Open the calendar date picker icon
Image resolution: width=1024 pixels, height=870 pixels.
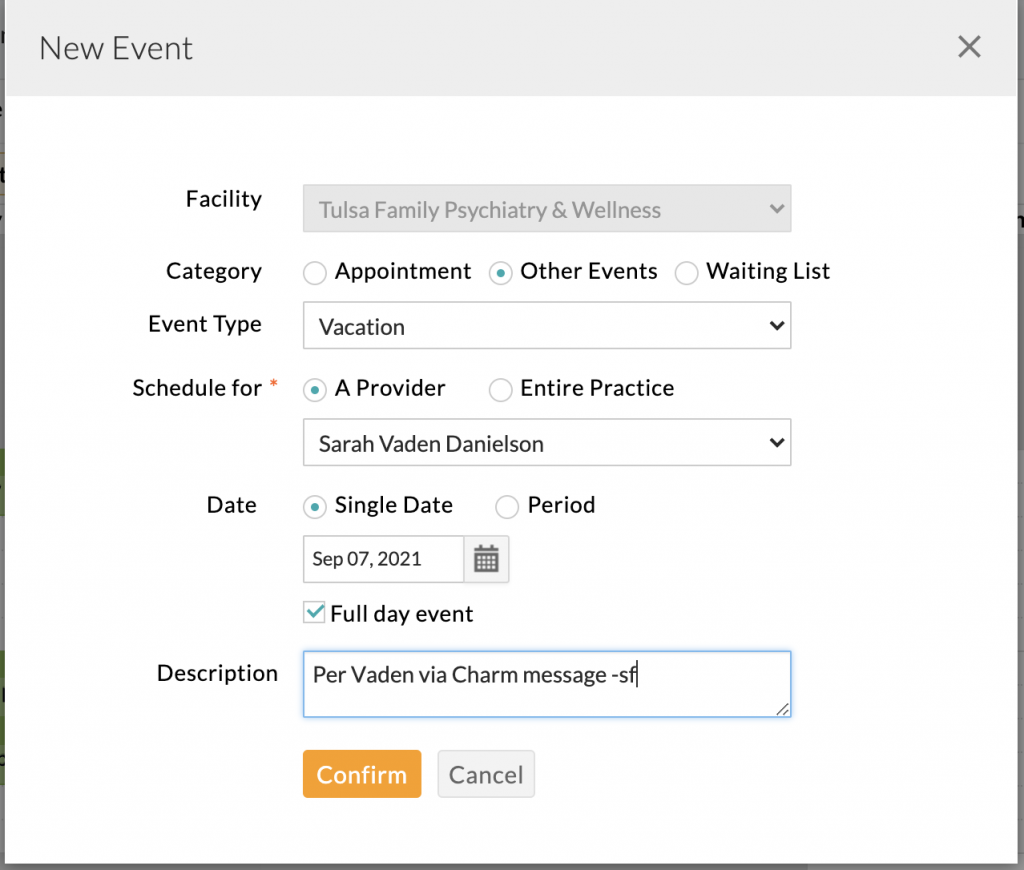[486, 559]
